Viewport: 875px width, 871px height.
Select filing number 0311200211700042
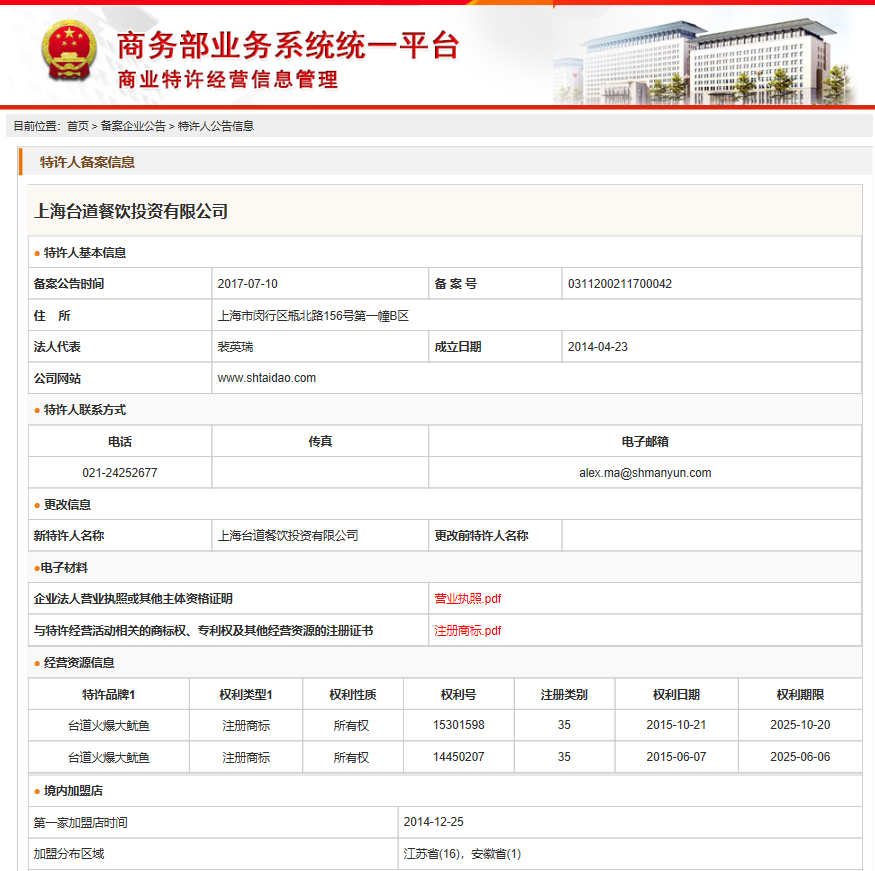619,283
